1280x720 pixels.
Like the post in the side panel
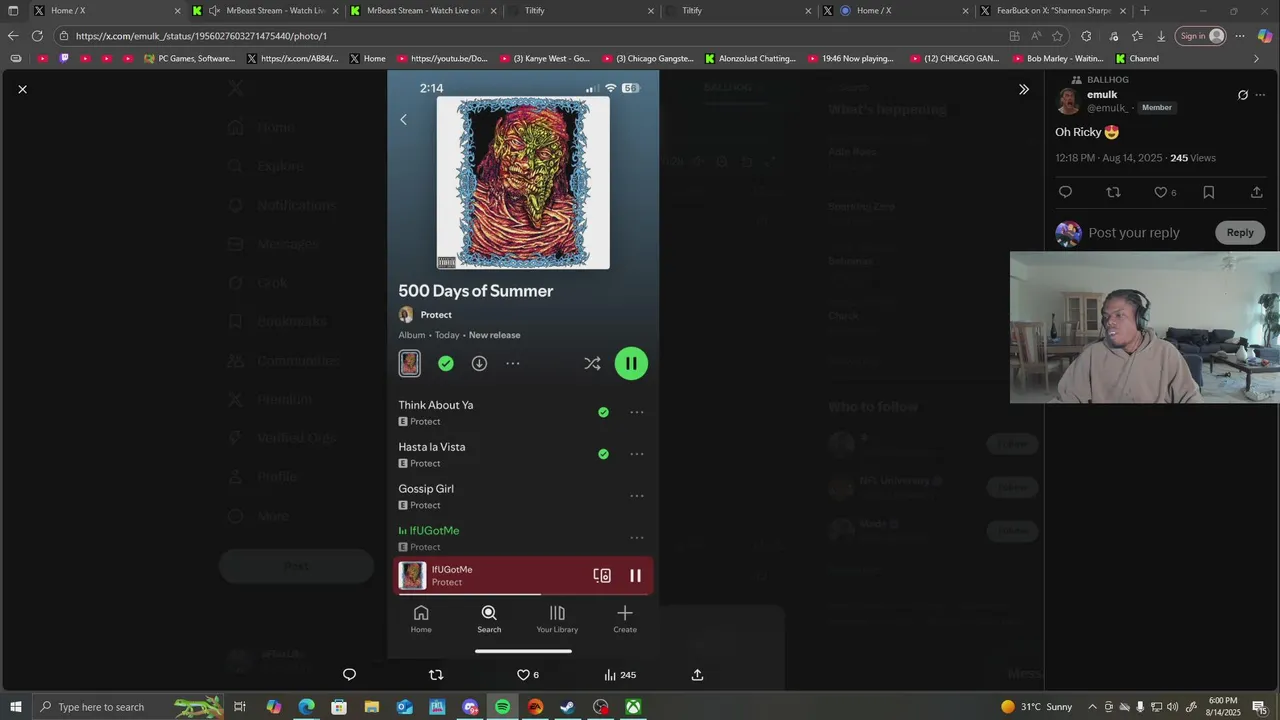click(x=1161, y=192)
